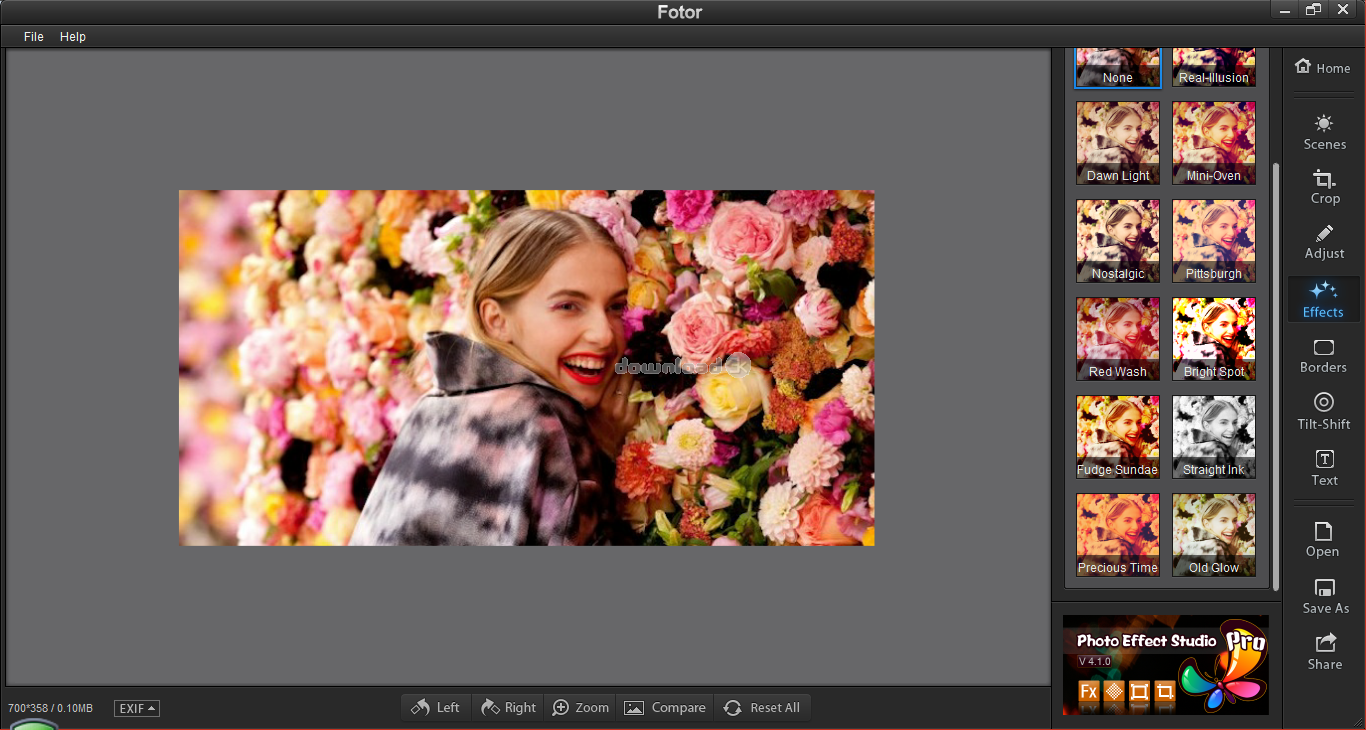This screenshot has width=1366, height=730.
Task: Apply the Straight Ink effect
Action: point(1213,437)
